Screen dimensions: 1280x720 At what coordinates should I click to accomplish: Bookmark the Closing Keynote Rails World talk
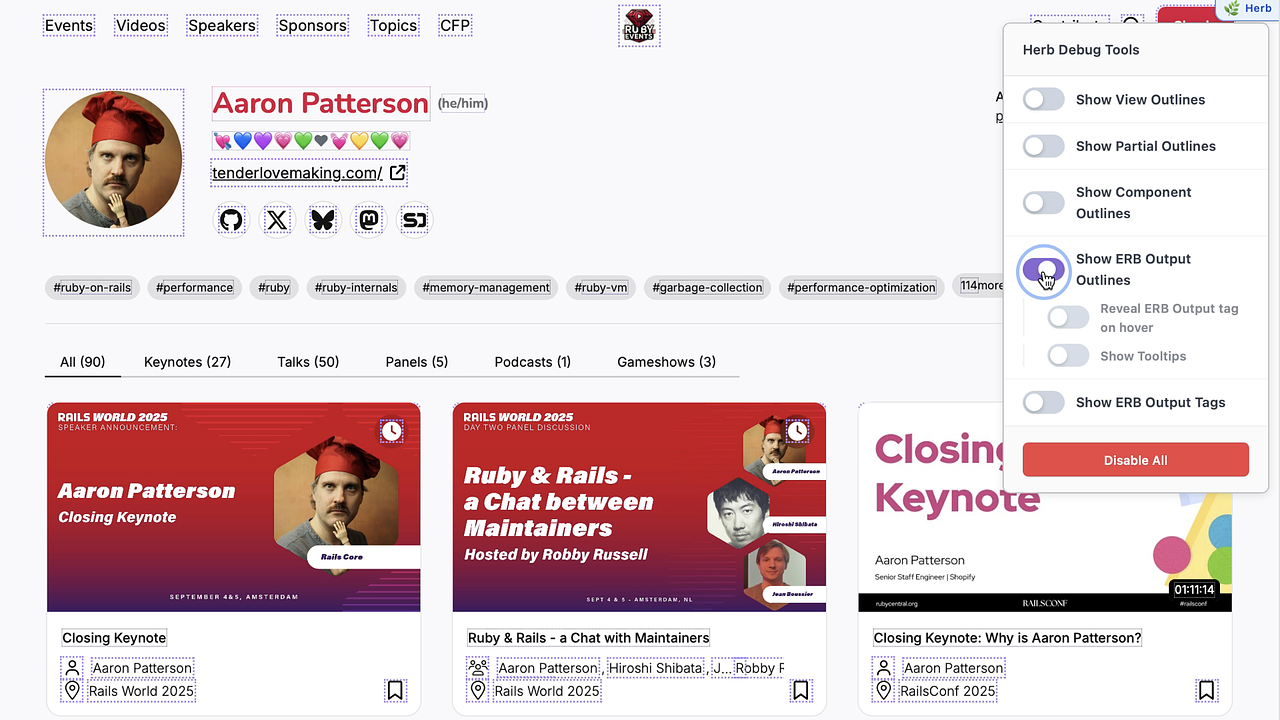pyautogui.click(x=395, y=690)
